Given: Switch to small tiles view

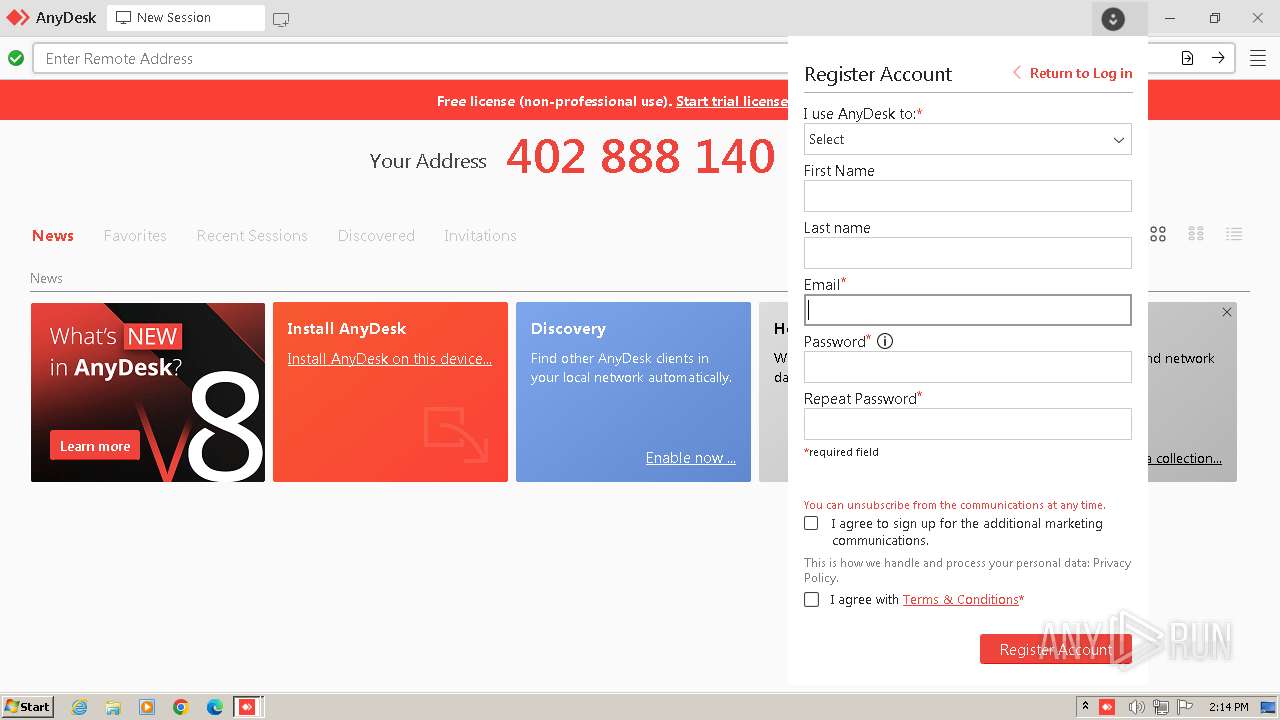Looking at the screenshot, I should pos(1196,234).
